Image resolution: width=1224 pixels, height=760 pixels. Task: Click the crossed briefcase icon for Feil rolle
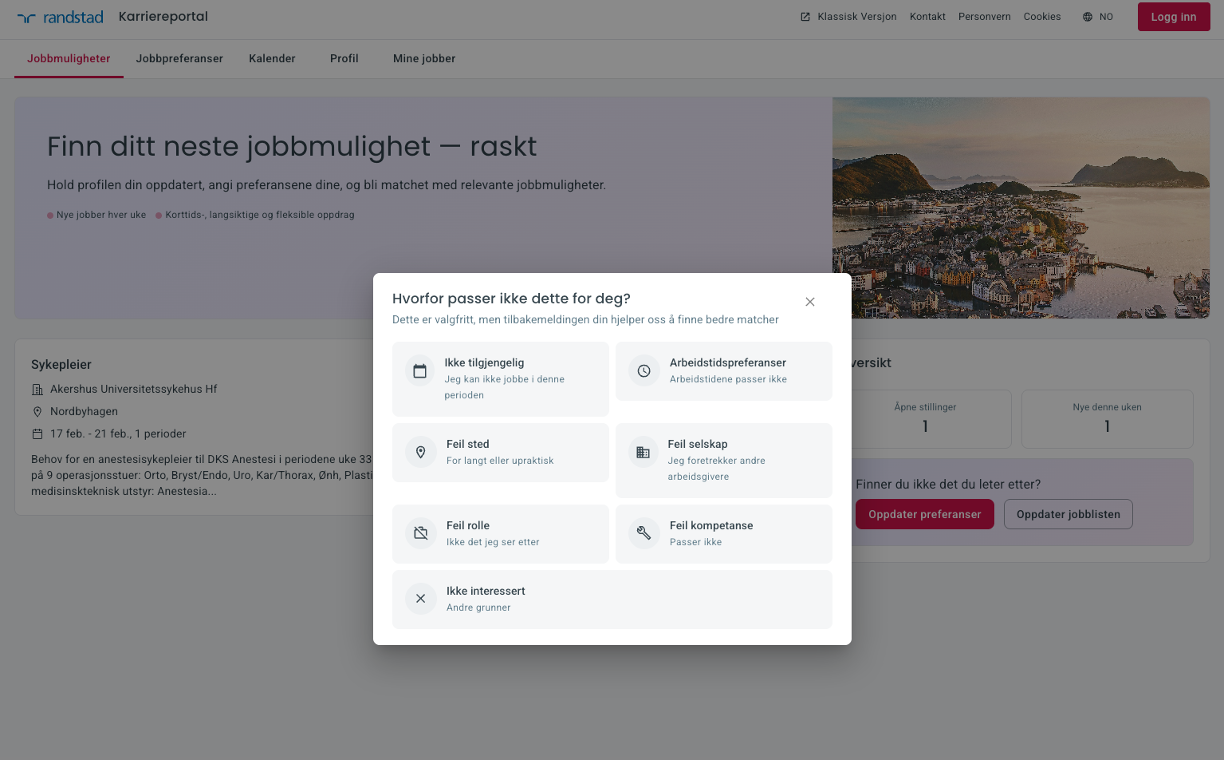pyautogui.click(x=420, y=533)
